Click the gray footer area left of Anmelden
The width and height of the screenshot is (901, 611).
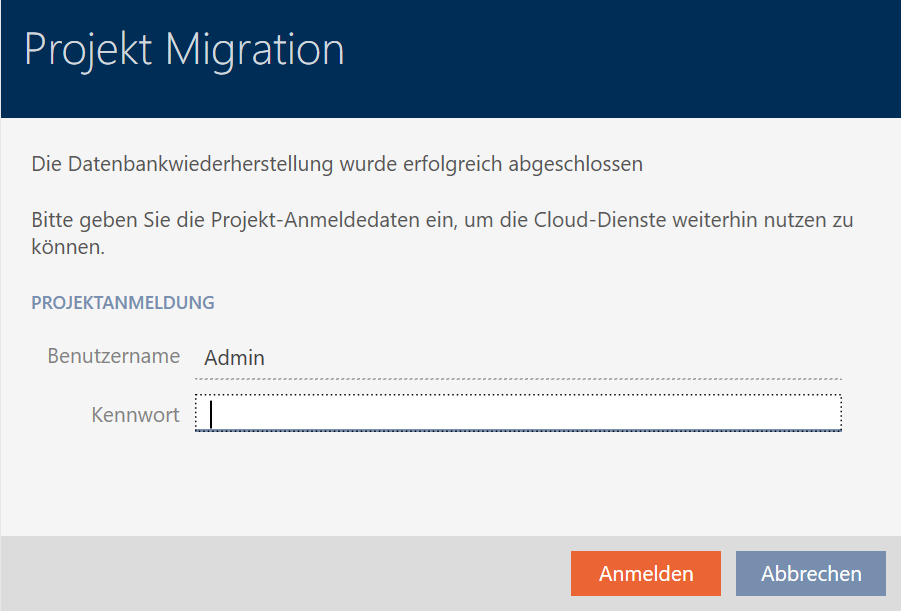(280, 574)
